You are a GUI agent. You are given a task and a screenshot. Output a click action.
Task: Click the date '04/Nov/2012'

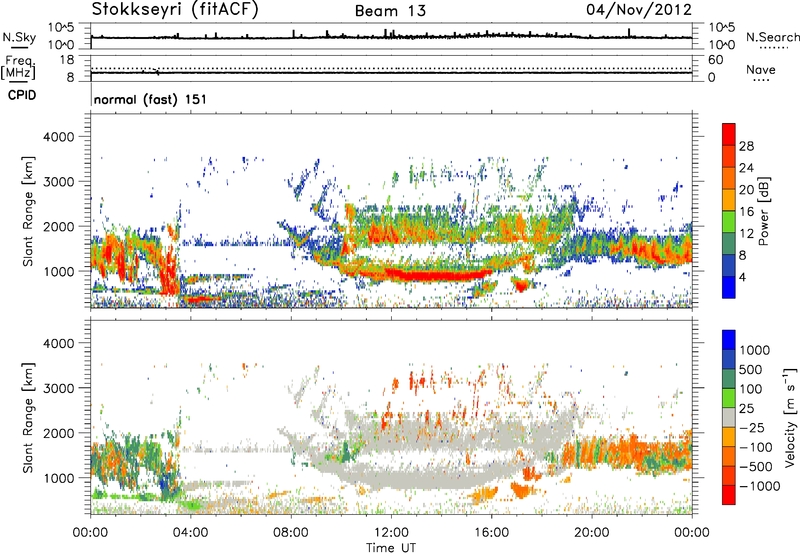(639, 10)
